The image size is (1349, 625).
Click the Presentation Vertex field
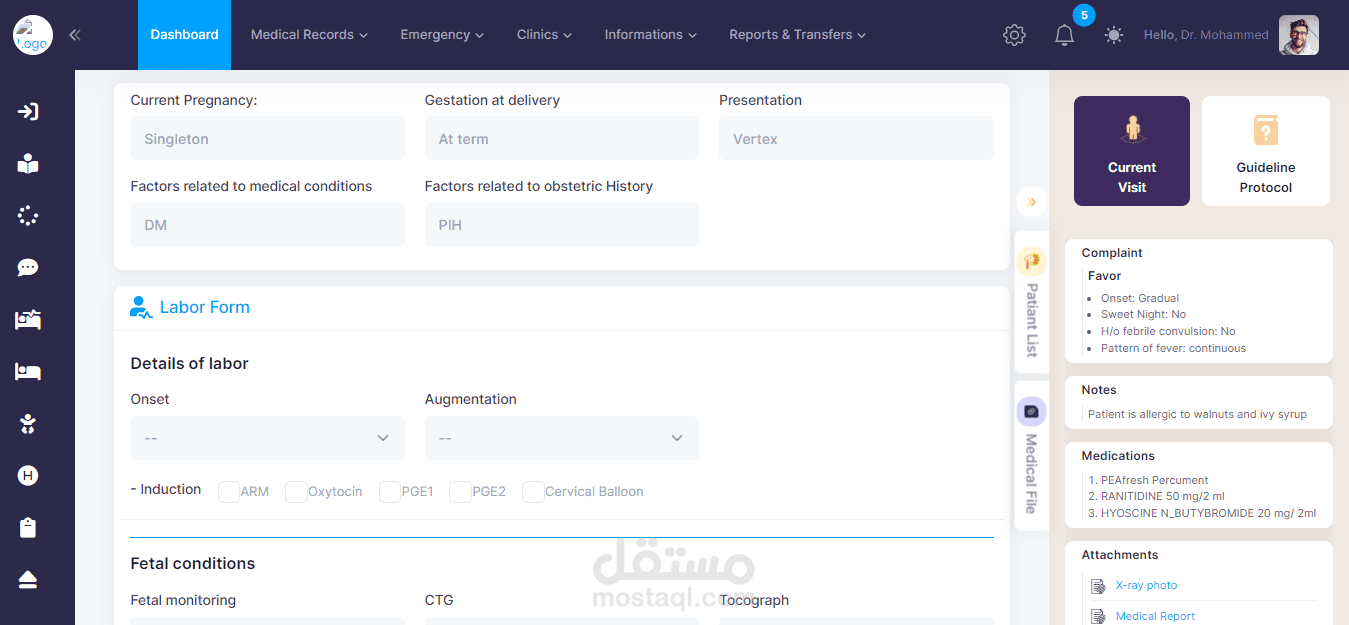click(856, 139)
